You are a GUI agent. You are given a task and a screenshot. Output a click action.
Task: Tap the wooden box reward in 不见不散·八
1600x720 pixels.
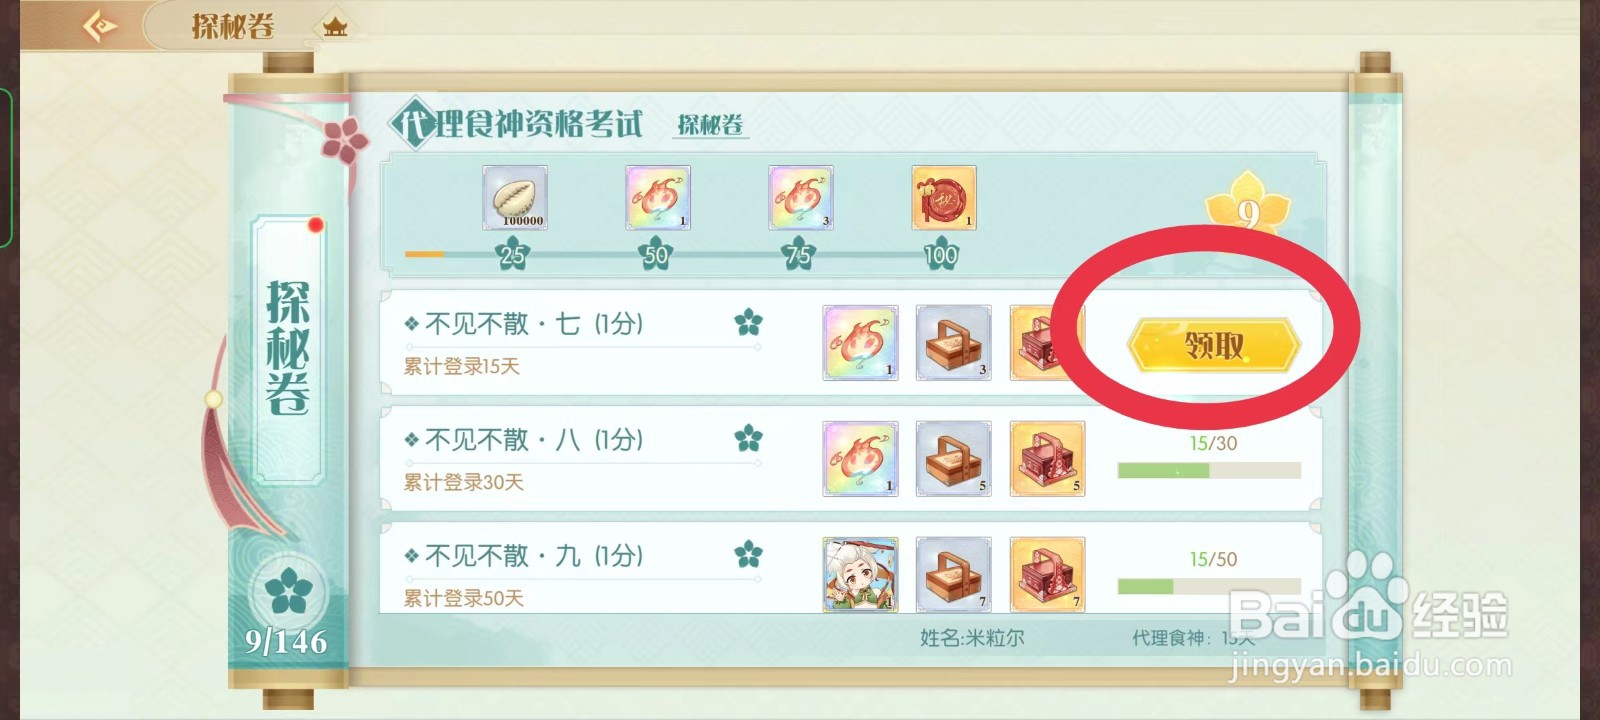click(x=954, y=459)
